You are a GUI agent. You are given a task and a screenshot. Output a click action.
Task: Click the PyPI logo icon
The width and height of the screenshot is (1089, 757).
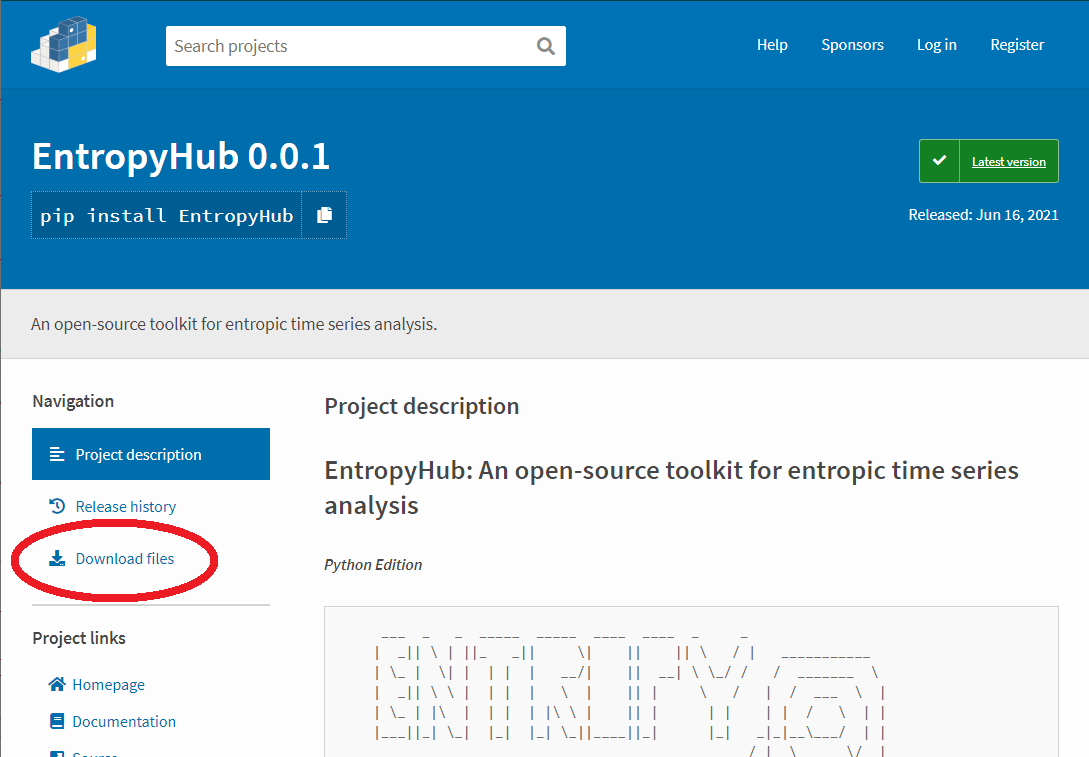(x=64, y=44)
